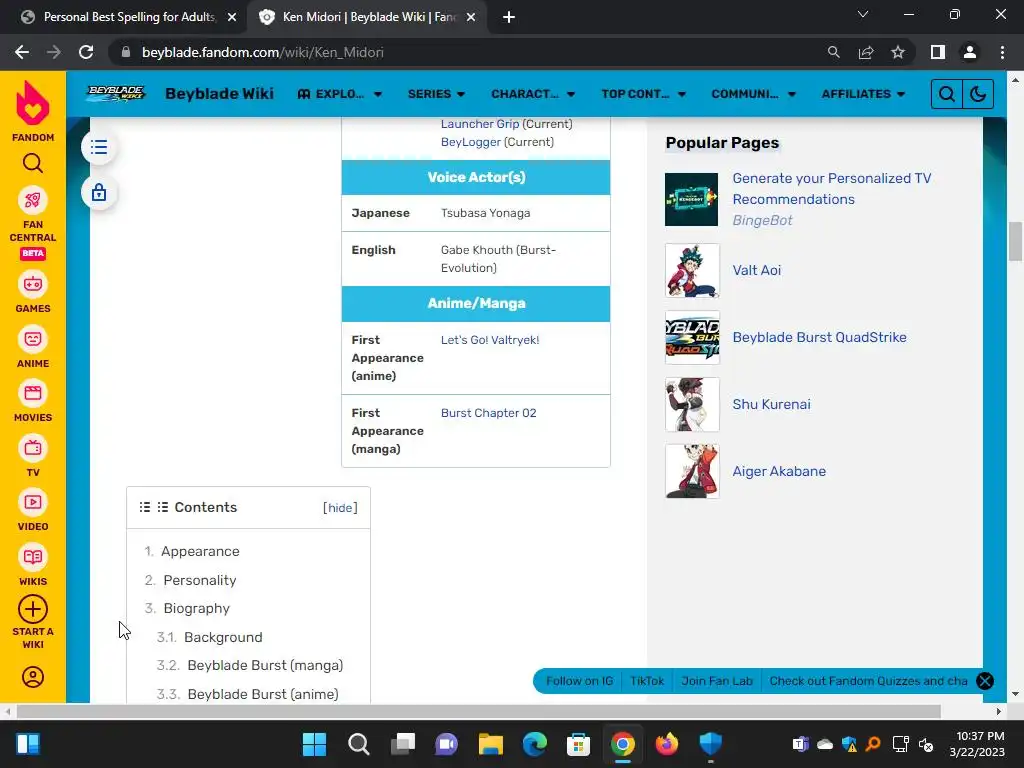The height and width of the screenshot is (768, 1024).
Task: Open Firefox from the taskbar
Action: pyautogui.click(x=667, y=744)
